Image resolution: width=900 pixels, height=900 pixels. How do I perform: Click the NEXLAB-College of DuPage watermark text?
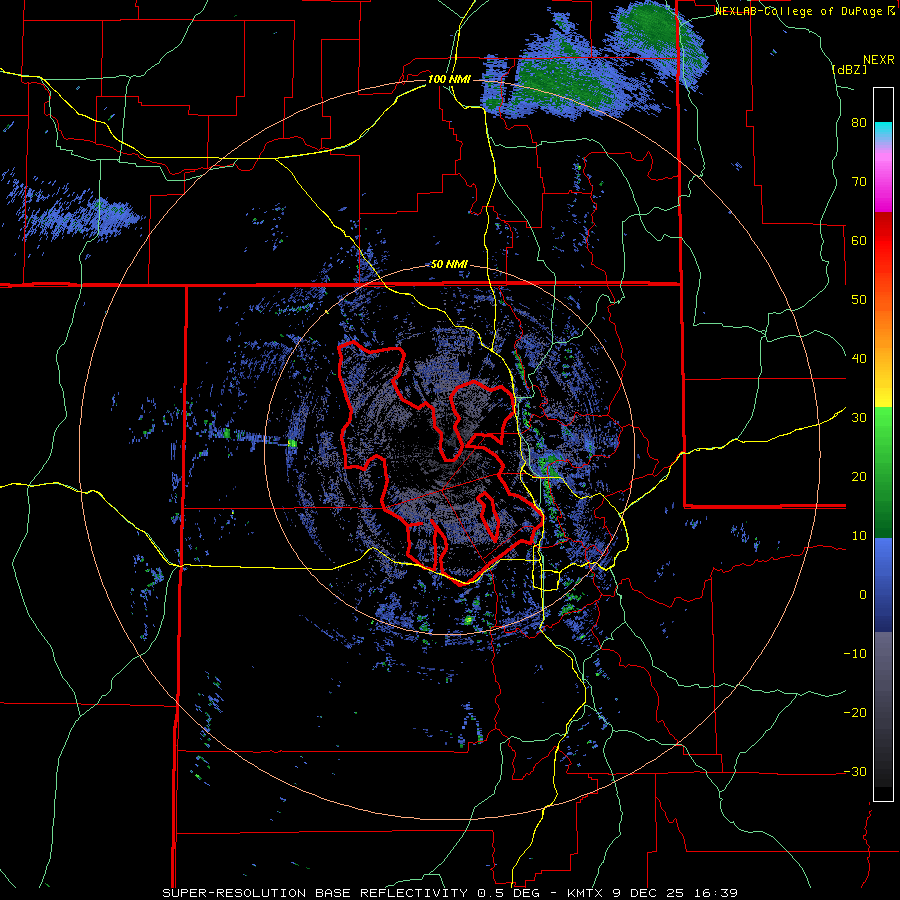[x=800, y=11]
